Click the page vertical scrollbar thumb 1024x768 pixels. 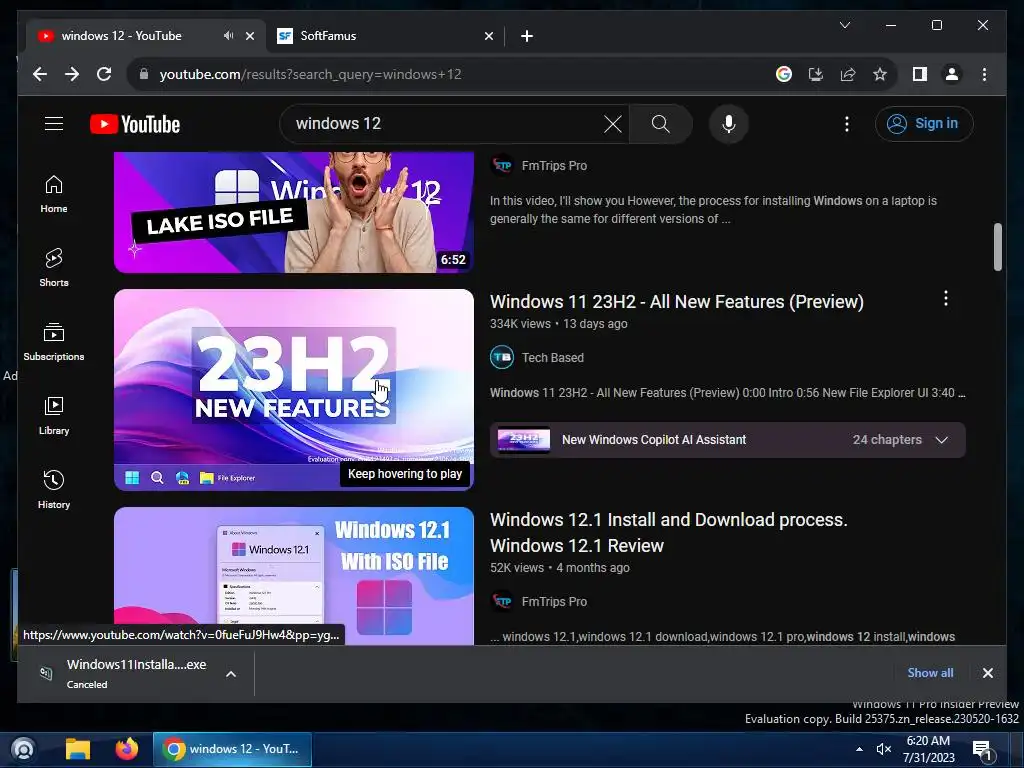997,247
